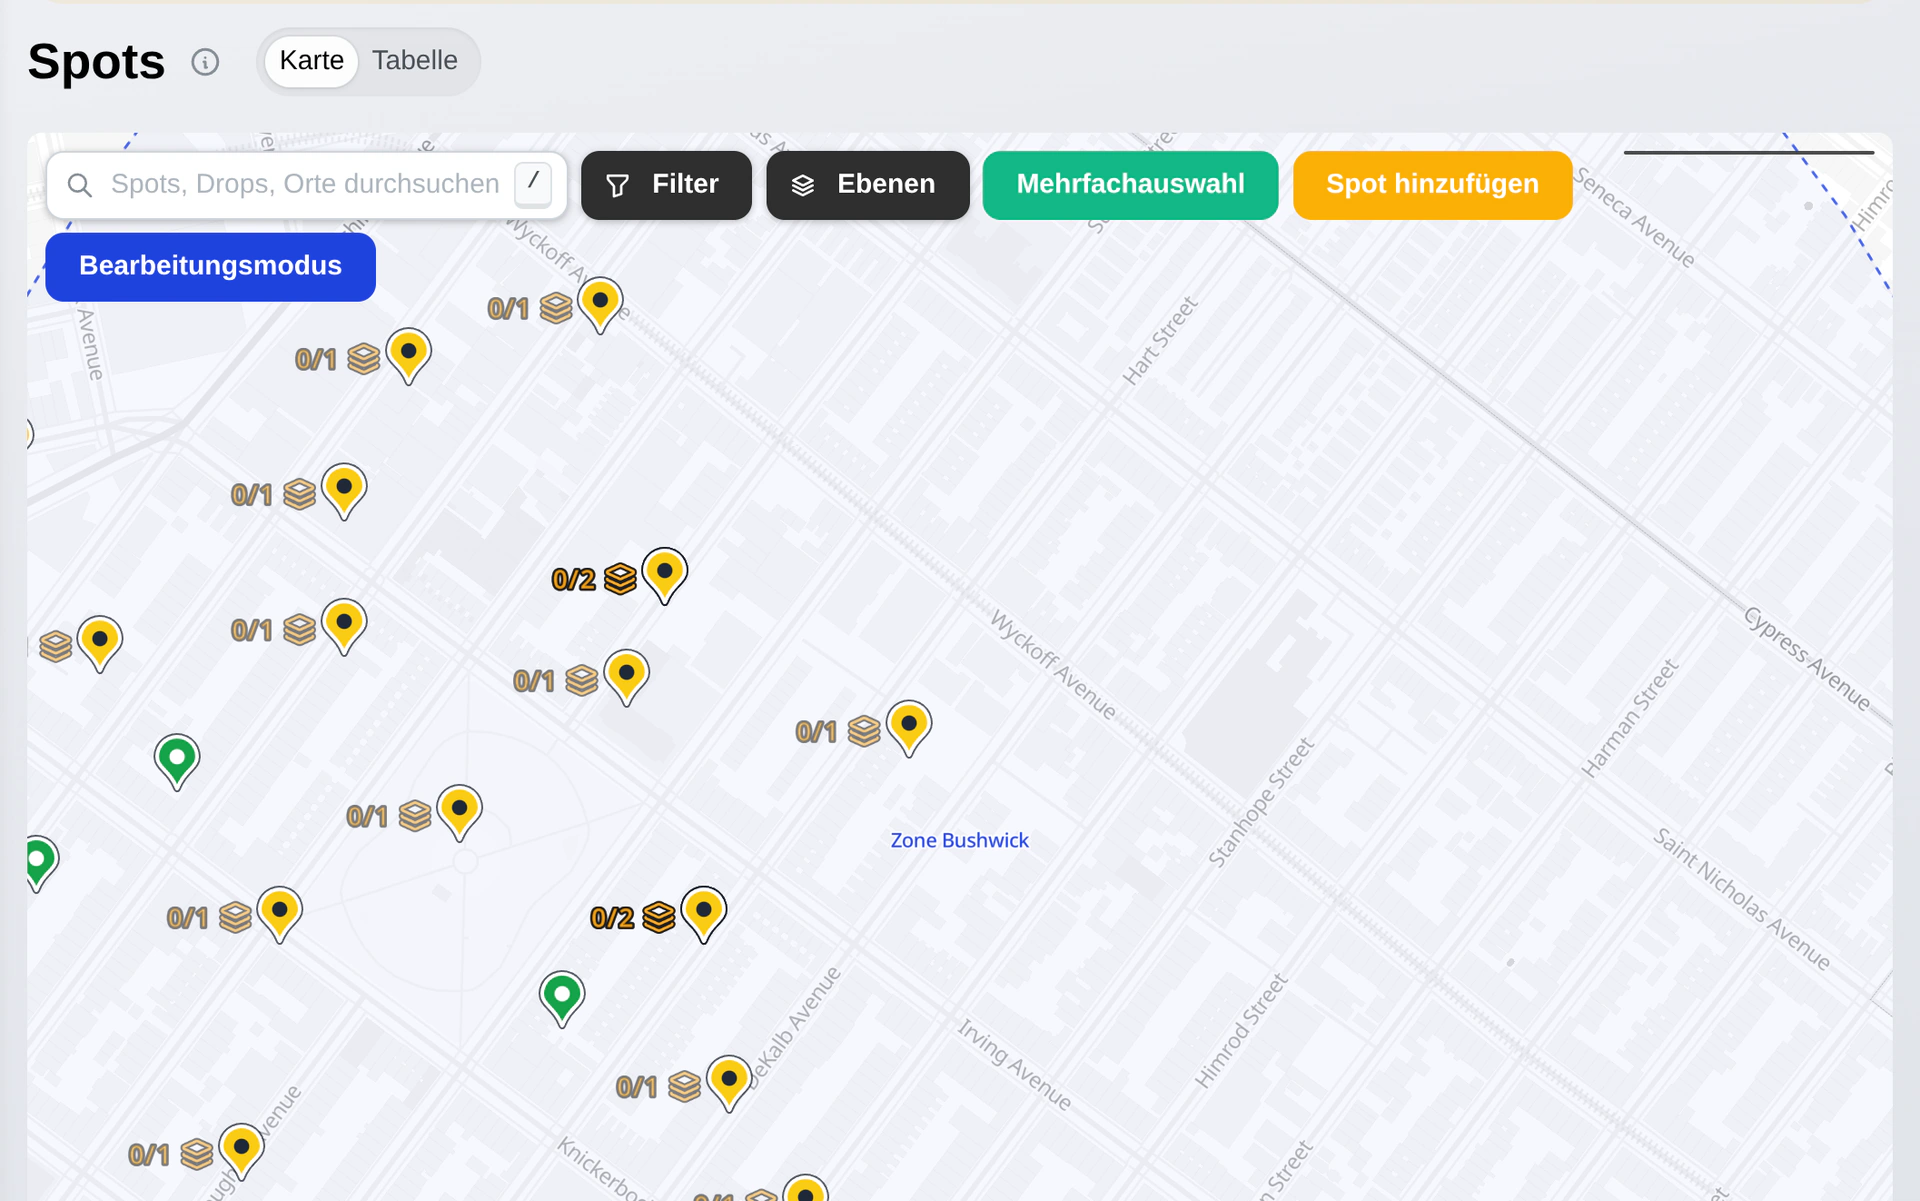The image size is (1920, 1201).
Task: Select the yellow 0/1 pin nearest Zone Bushwick
Action: 909,728
